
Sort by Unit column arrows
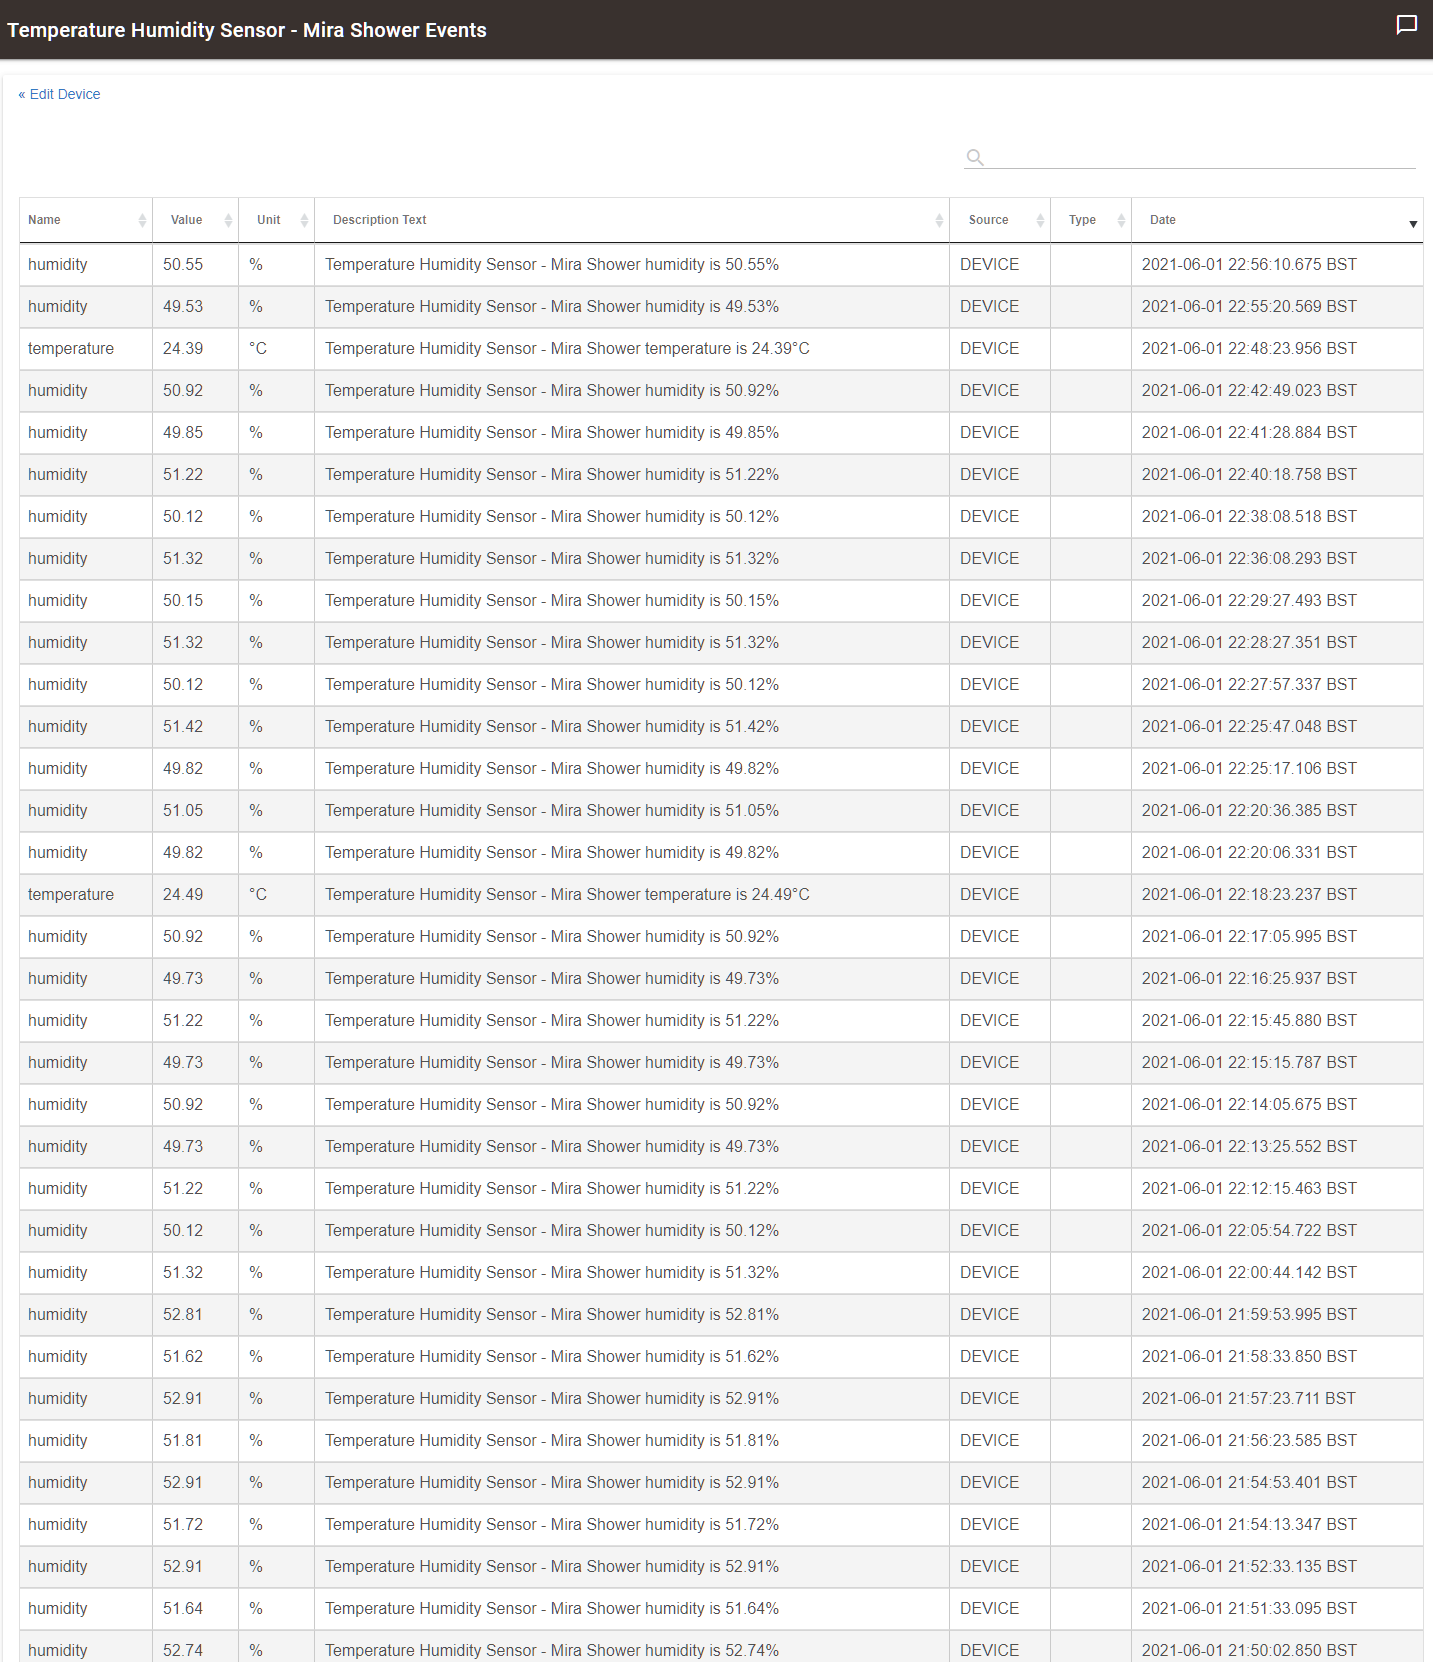pyautogui.click(x=304, y=221)
